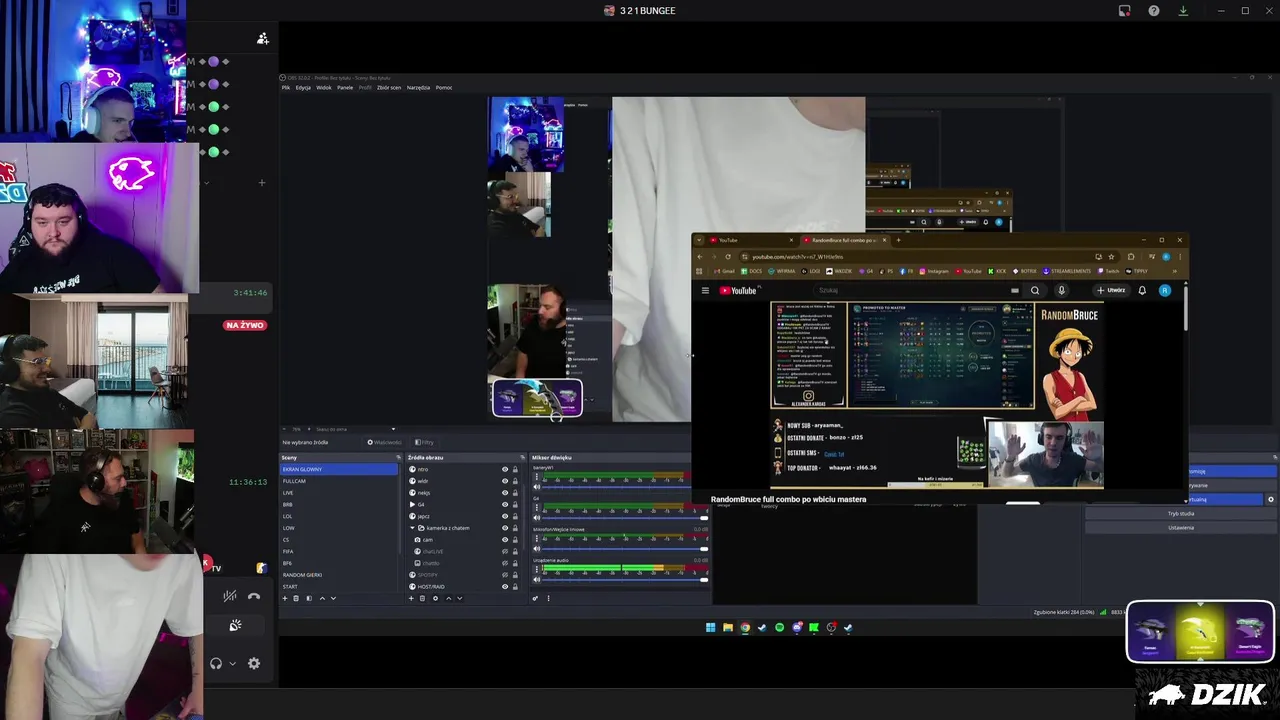Open Chrome from the taskbar
The image size is (1280, 720).
(x=745, y=628)
